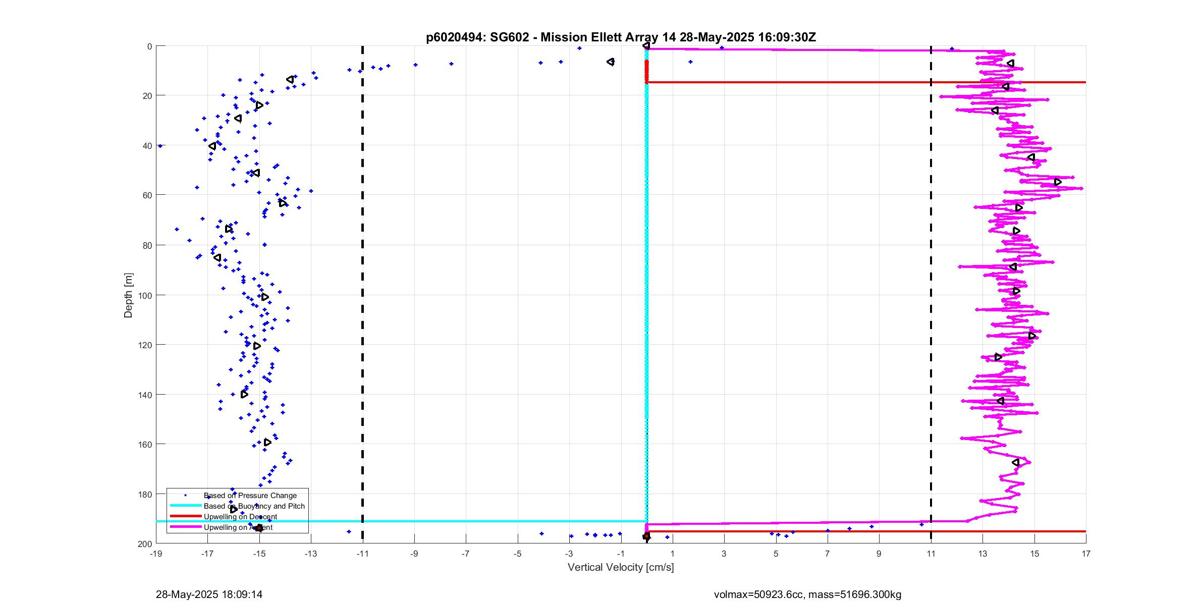This screenshot has width=1200, height=611.
Task: Click legend entry 'Based on Buoyancy and Pitch'
Action: [x=254, y=507]
